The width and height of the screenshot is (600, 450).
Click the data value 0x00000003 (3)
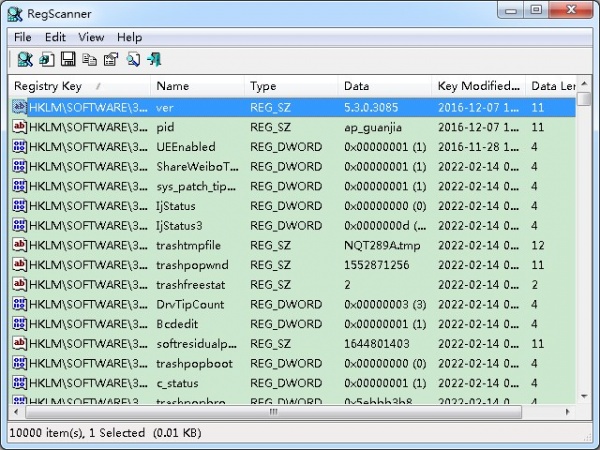pyautogui.click(x=385, y=304)
